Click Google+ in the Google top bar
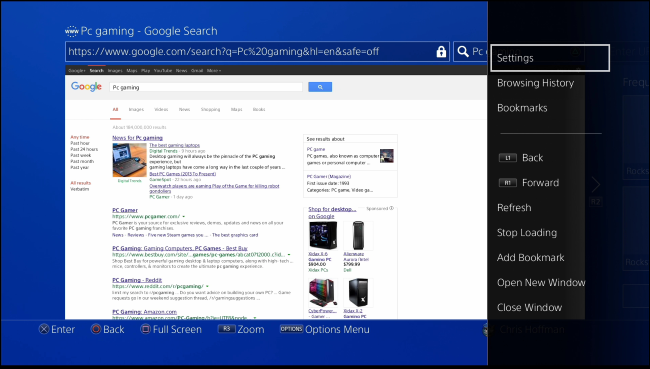The width and height of the screenshot is (650, 369). 77,70
